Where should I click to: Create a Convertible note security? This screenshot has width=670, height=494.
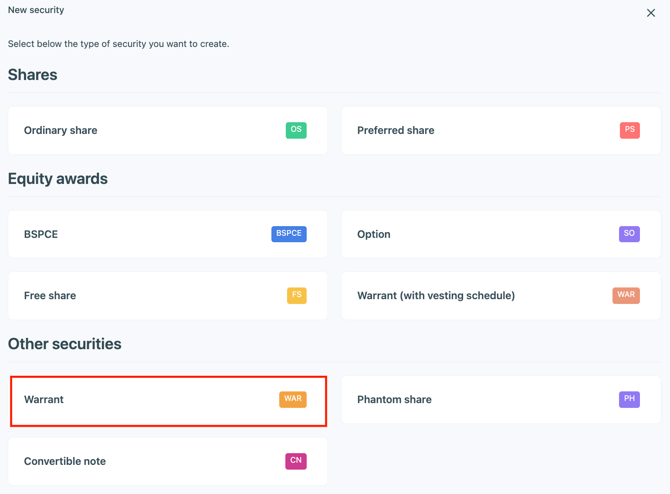[65, 462]
